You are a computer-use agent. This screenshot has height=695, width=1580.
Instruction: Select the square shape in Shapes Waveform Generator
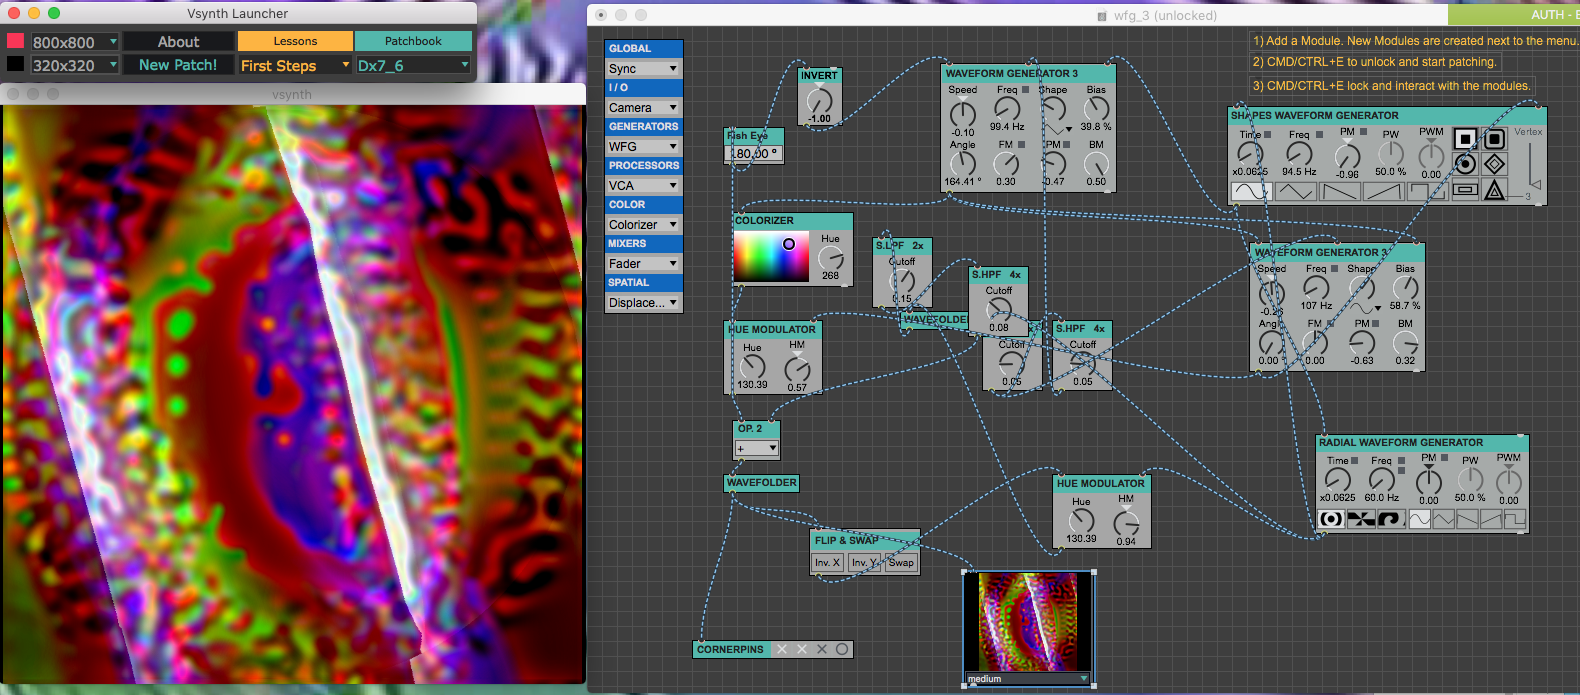(1465, 139)
